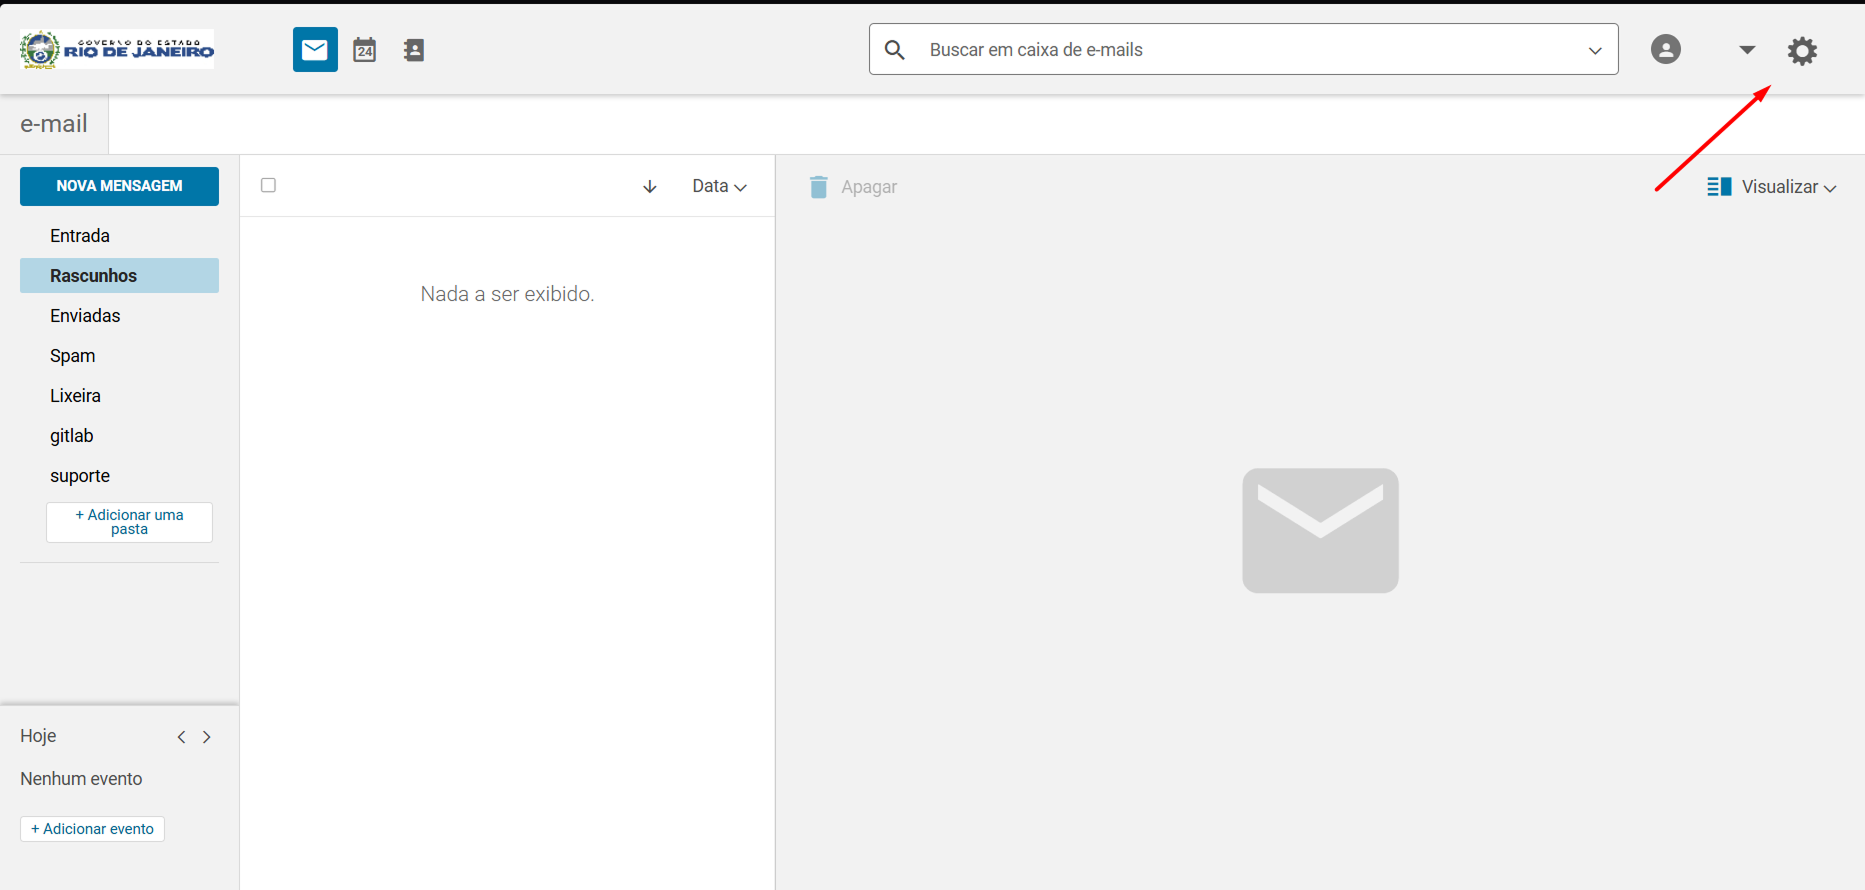Screen dimensions: 1865x890
Task: Open the calendar icon
Action: pyautogui.click(x=365, y=50)
